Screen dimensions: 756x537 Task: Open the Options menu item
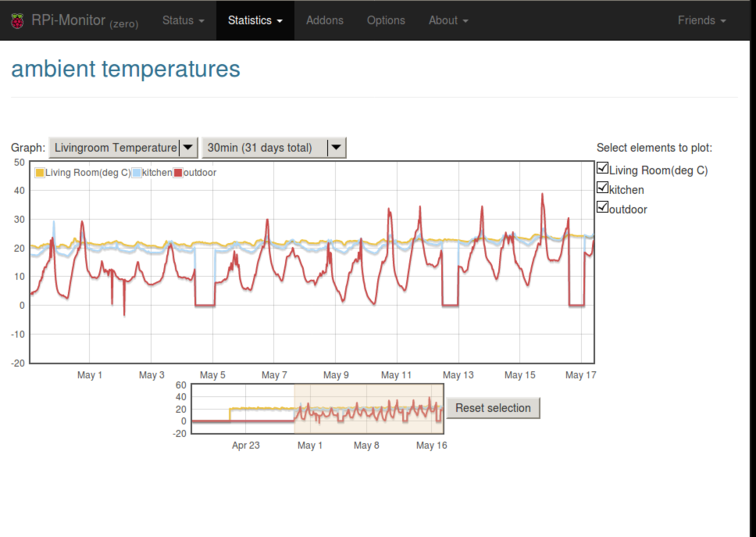[x=386, y=20]
